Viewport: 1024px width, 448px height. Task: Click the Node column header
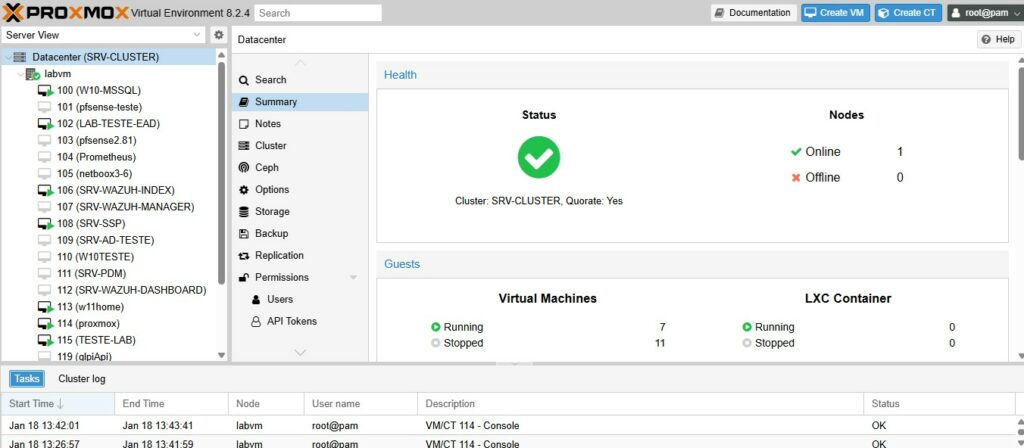266,404
